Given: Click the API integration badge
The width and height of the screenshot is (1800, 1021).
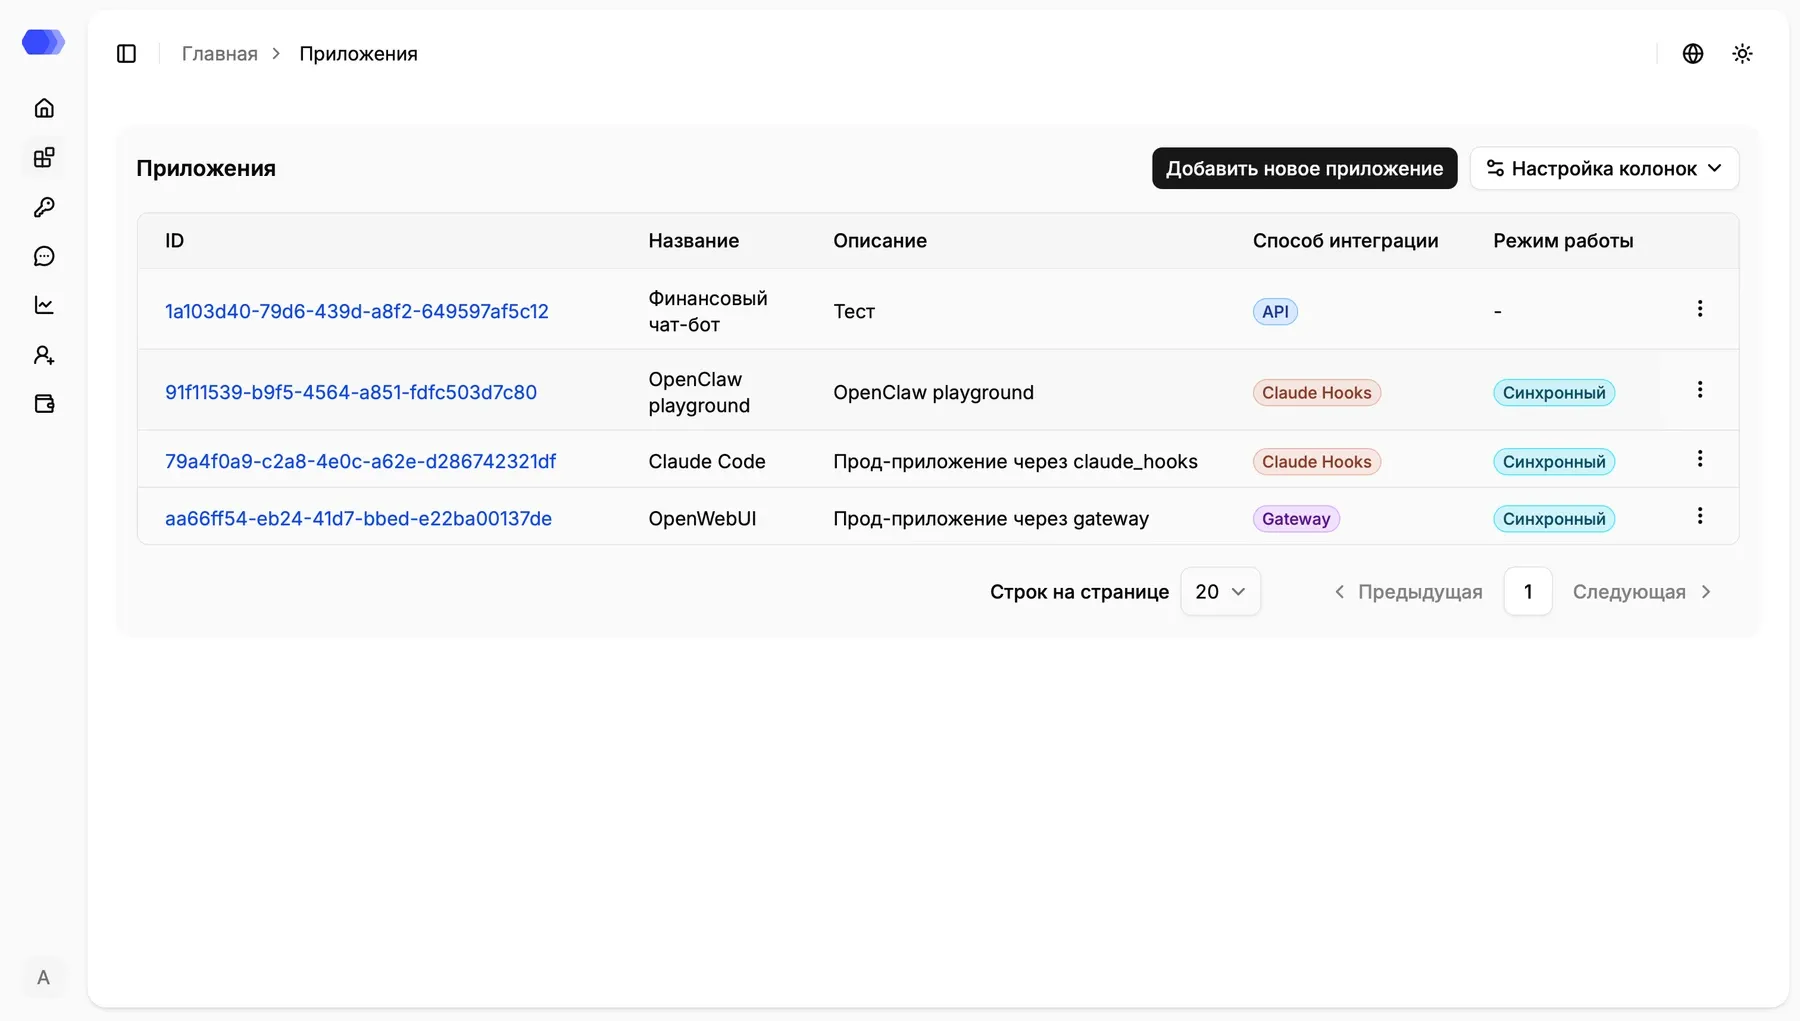Looking at the screenshot, I should tap(1275, 311).
